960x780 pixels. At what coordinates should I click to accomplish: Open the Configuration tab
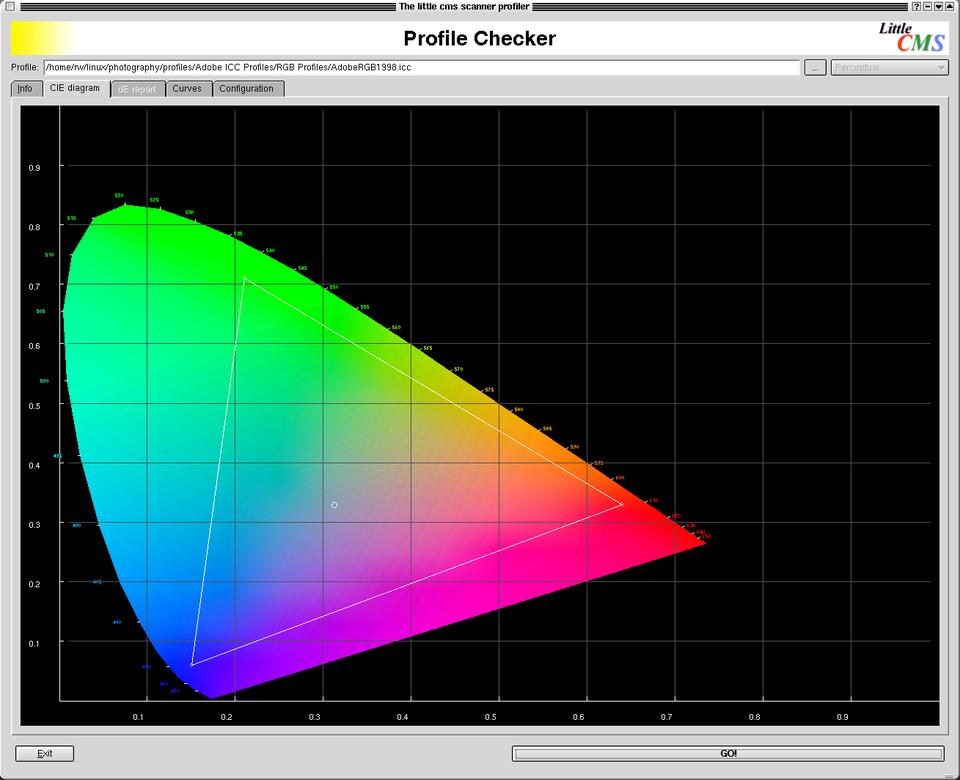(247, 89)
